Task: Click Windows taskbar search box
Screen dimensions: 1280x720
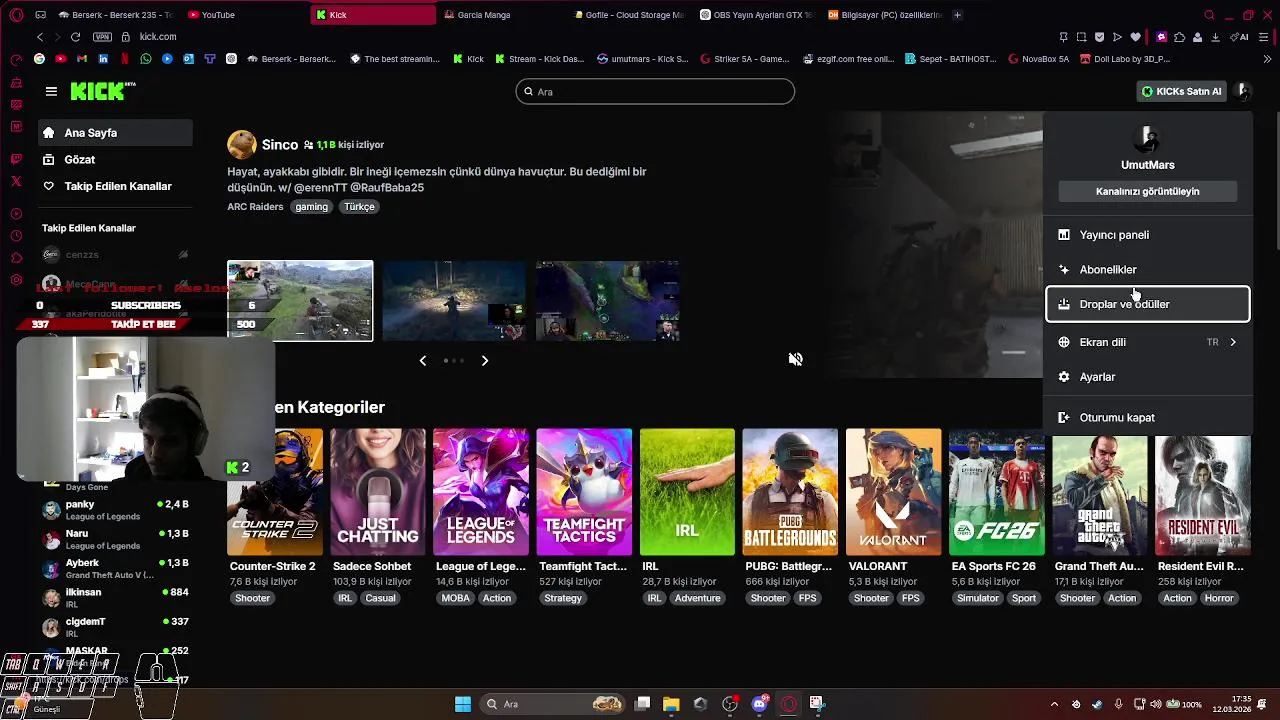Action: (554, 704)
